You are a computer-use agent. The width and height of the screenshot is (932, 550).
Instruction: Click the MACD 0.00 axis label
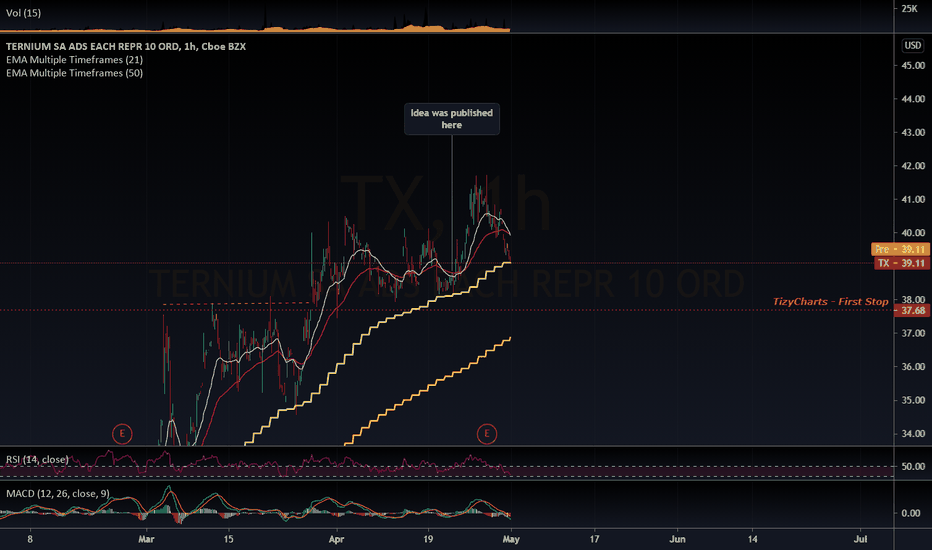pyautogui.click(x=911, y=513)
